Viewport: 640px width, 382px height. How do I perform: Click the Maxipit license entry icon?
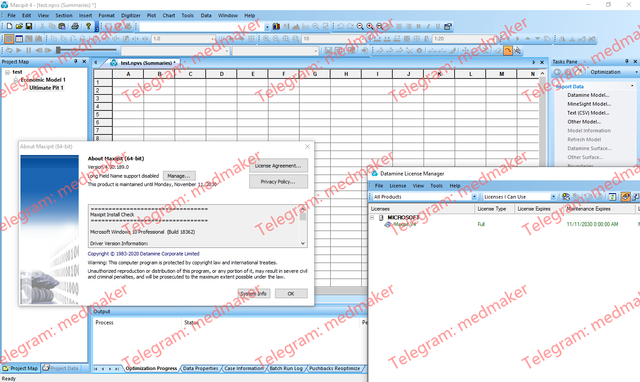click(x=388, y=224)
